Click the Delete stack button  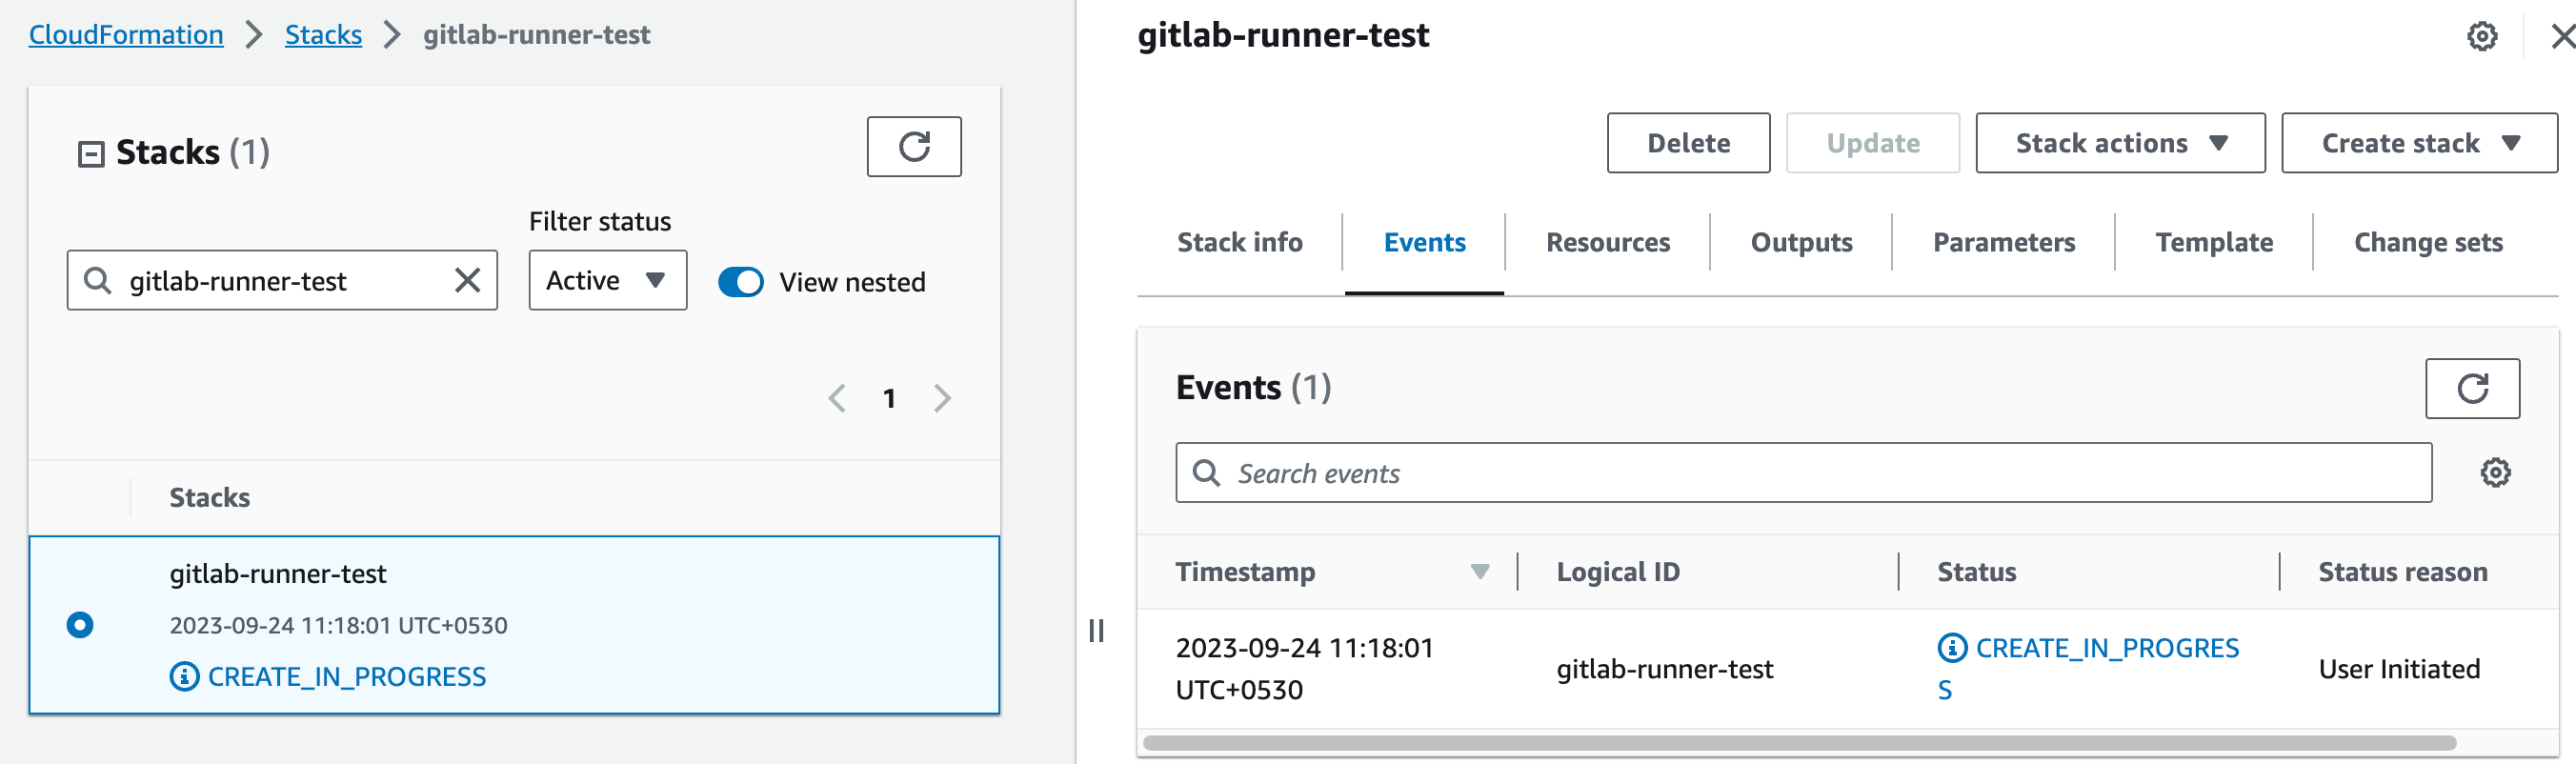click(x=1688, y=143)
